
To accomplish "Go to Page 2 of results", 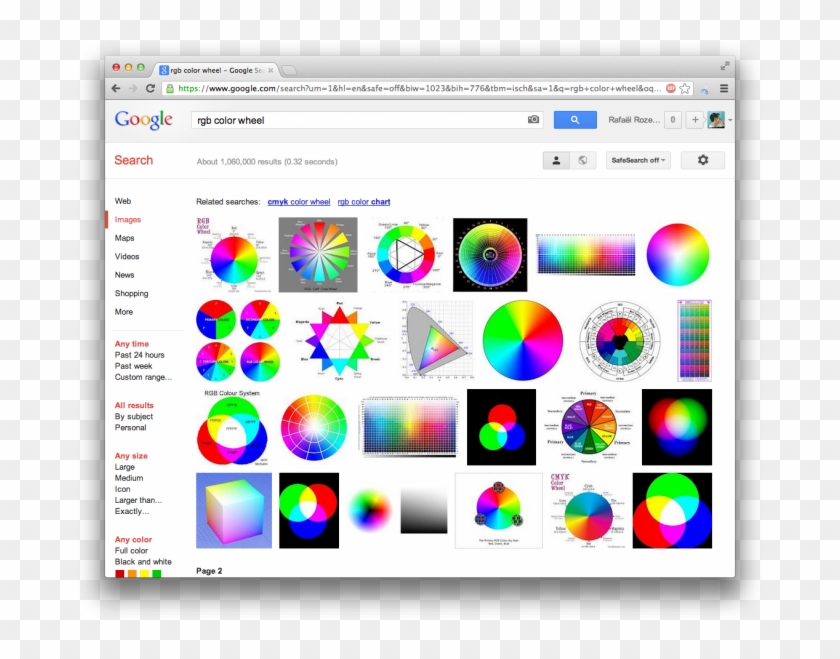I will coord(209,571).
